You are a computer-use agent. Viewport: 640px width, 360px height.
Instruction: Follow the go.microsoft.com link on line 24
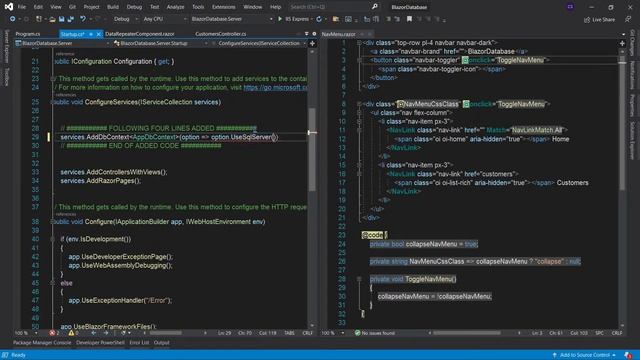coord(276,87)
